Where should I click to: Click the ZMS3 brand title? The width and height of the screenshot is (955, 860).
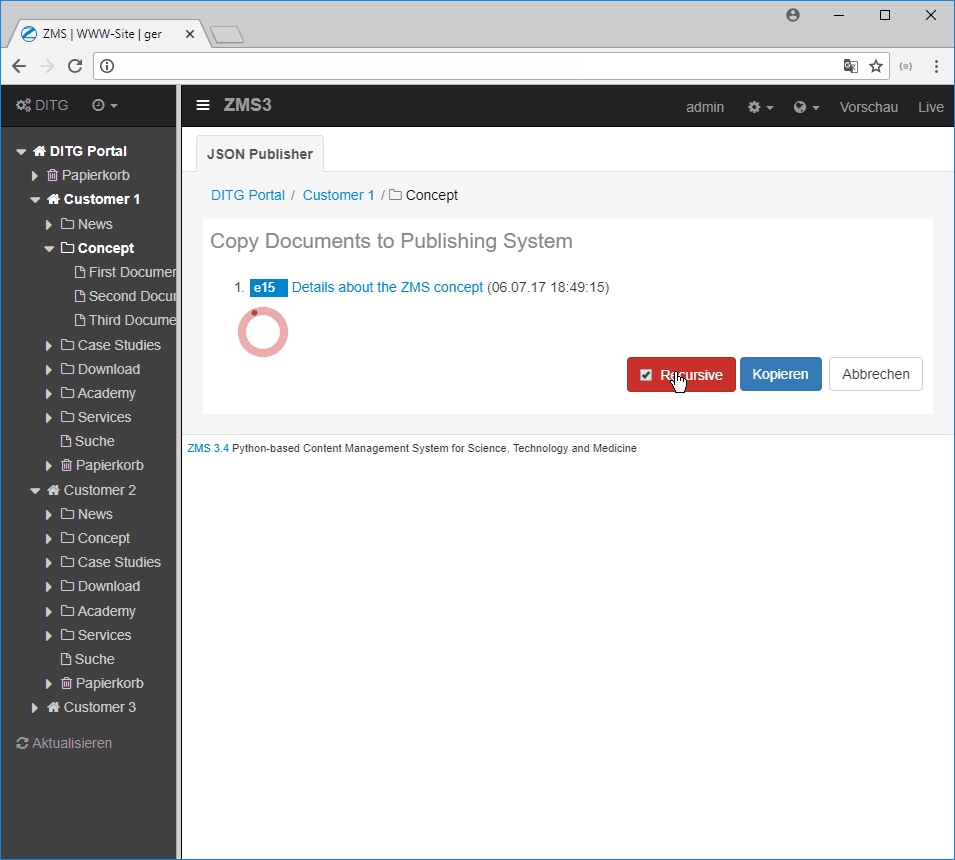coord(247,105)
